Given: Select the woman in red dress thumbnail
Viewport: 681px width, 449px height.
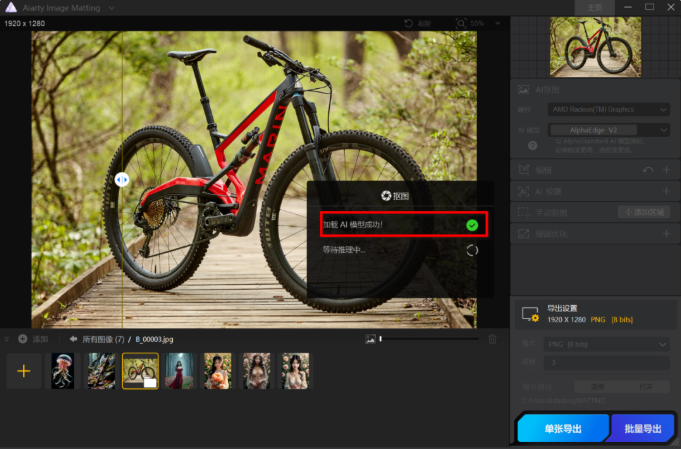Looking at the screenshot, I should point(179,371).
